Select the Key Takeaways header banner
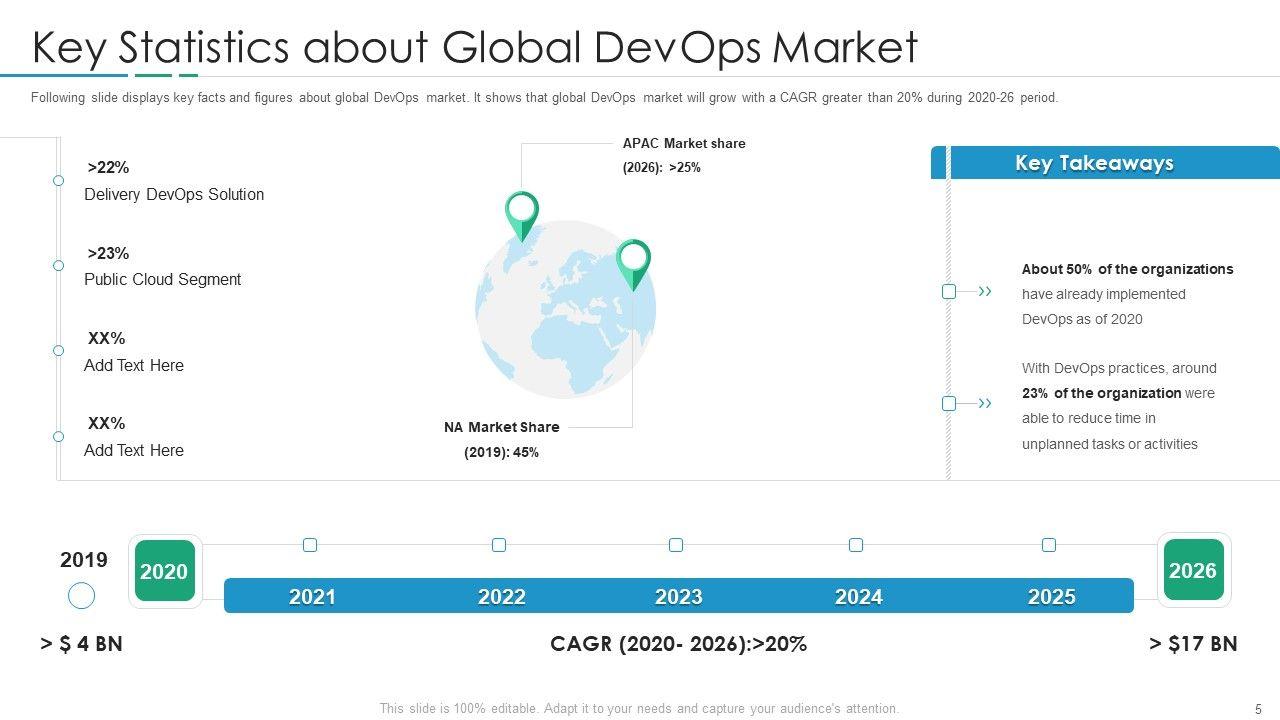Image resolution: width=1280 pixels, height=720 pixels. [x=1105, y=163]
